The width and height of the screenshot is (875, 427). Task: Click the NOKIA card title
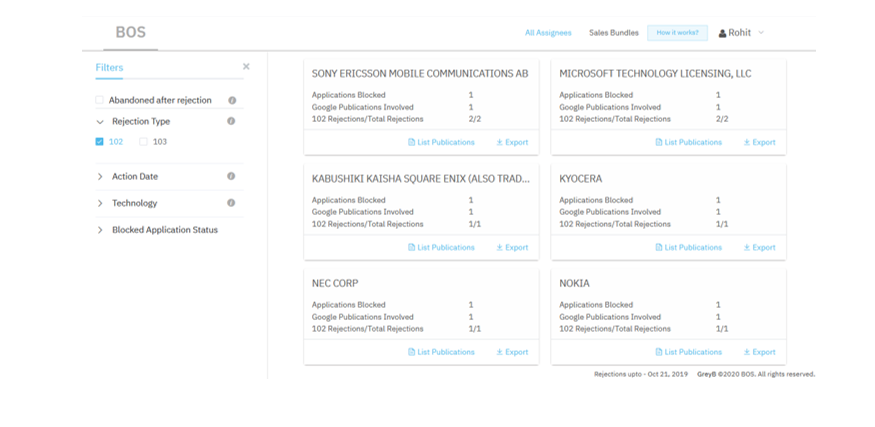pyautogui.click(x=574, y=284)
